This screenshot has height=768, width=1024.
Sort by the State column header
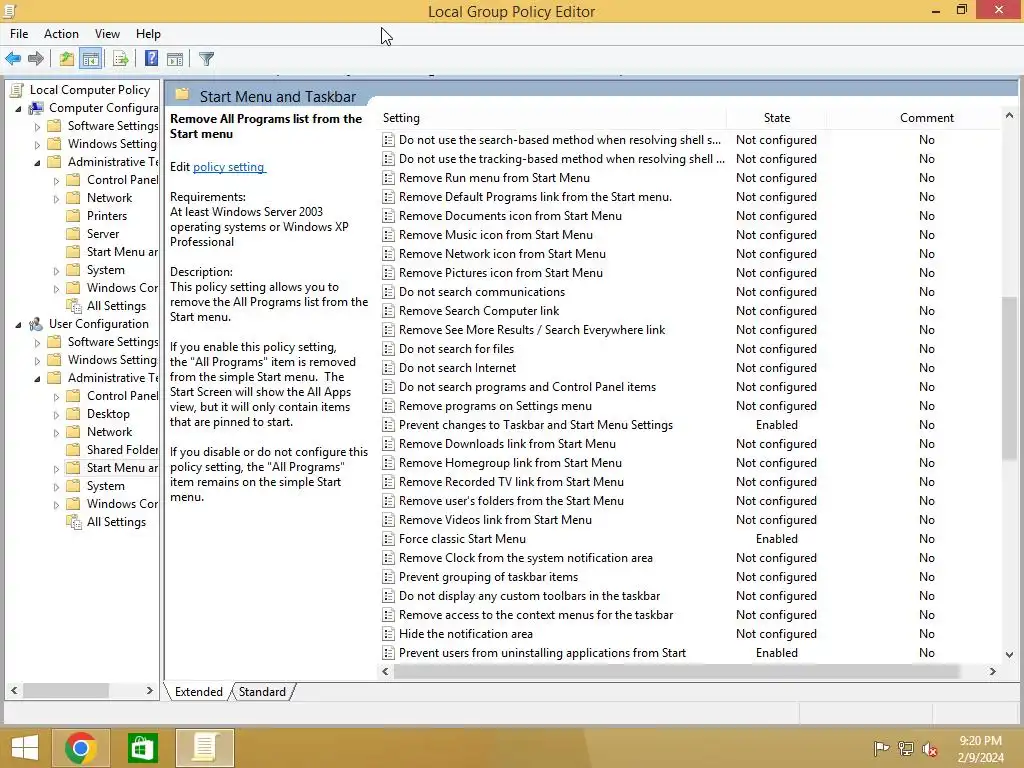click(x=776, y=118)
